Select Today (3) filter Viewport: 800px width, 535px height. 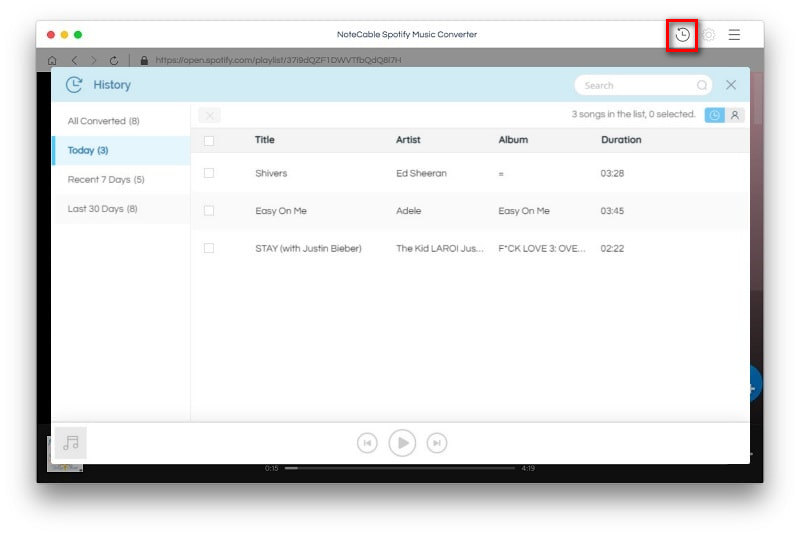pyautogui.click(x=121, y=150)
